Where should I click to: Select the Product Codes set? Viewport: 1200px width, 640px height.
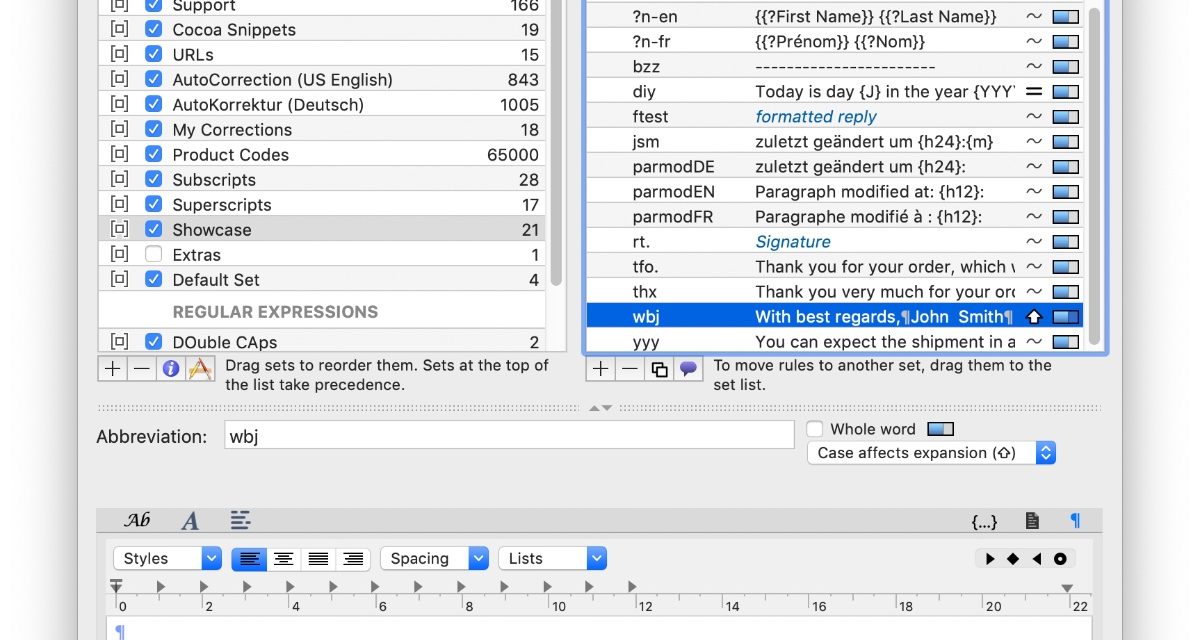230,155
